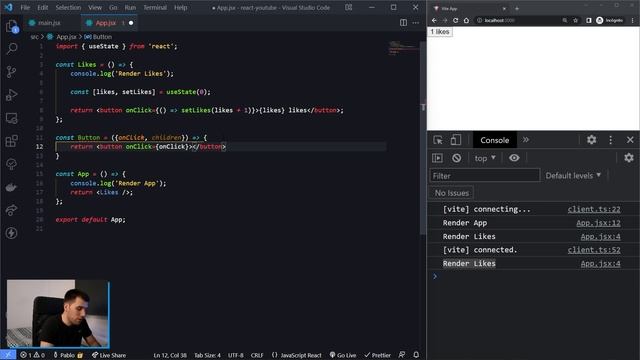
Task: Open the App.jsx:12 source link
Action: point(598,223)
